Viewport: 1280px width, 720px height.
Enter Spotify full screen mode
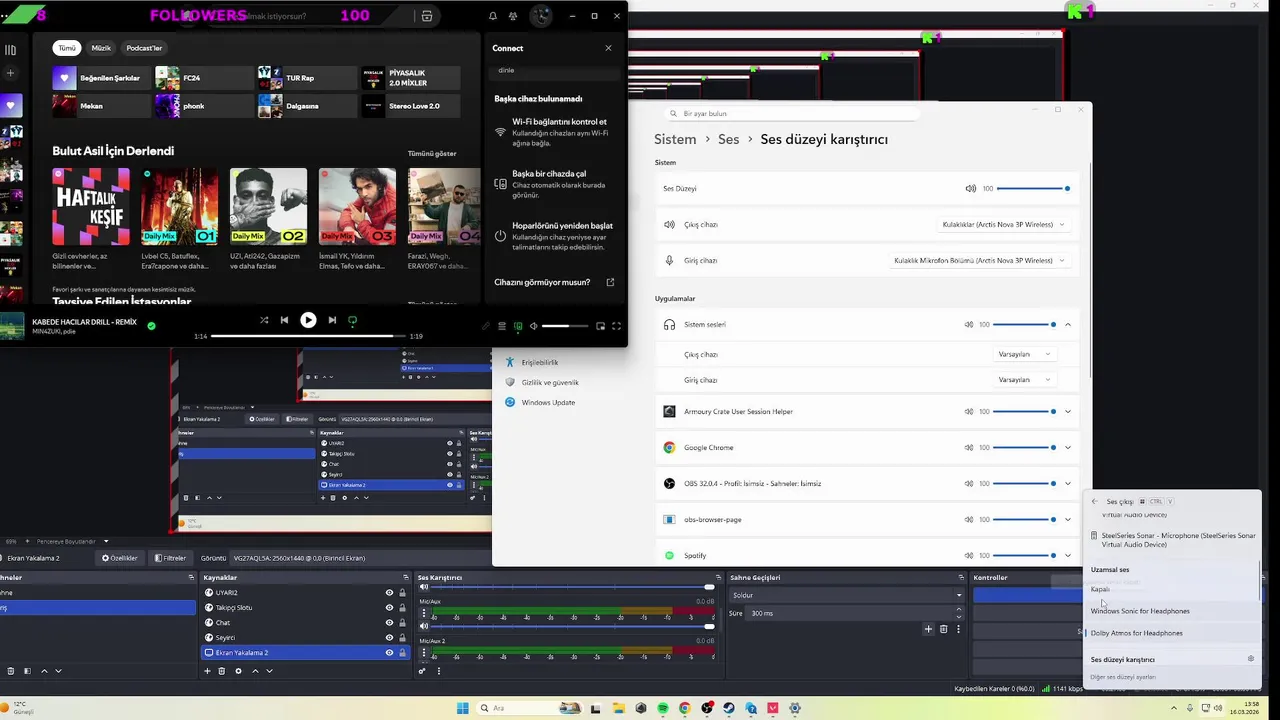click(x=616, y=326)
